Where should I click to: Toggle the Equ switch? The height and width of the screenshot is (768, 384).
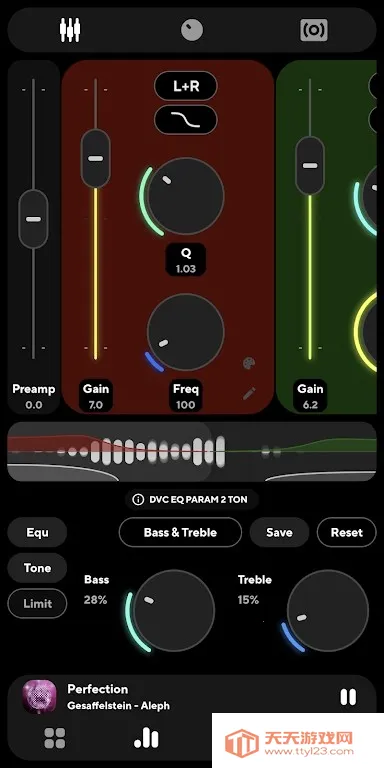pyautogui.click(x=37, y=532)
